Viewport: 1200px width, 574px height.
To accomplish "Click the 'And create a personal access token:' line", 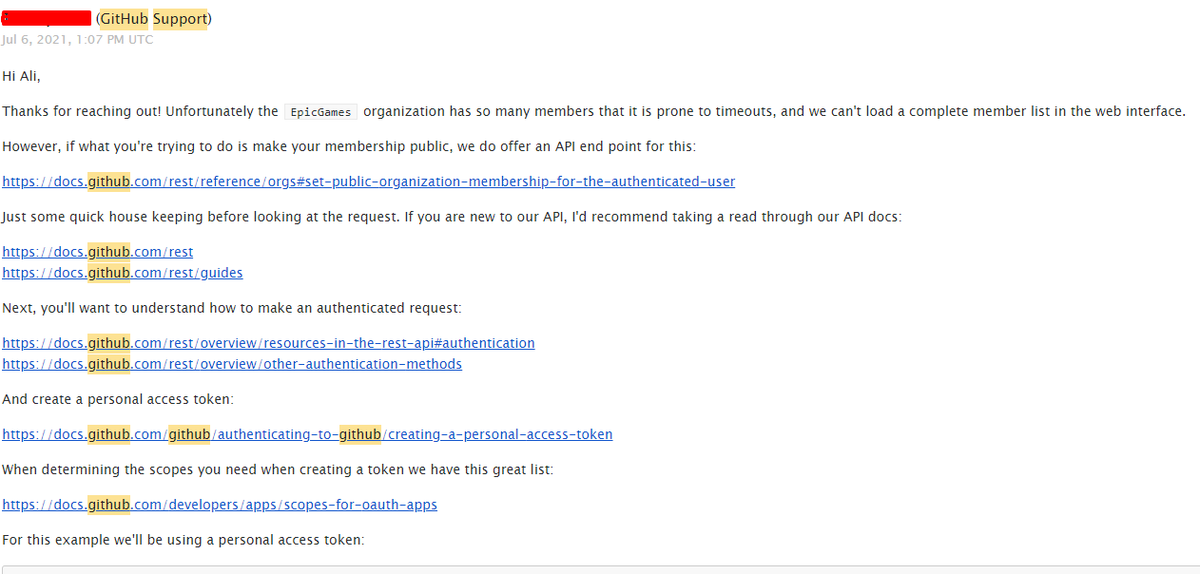I will [x=118, y=399].
